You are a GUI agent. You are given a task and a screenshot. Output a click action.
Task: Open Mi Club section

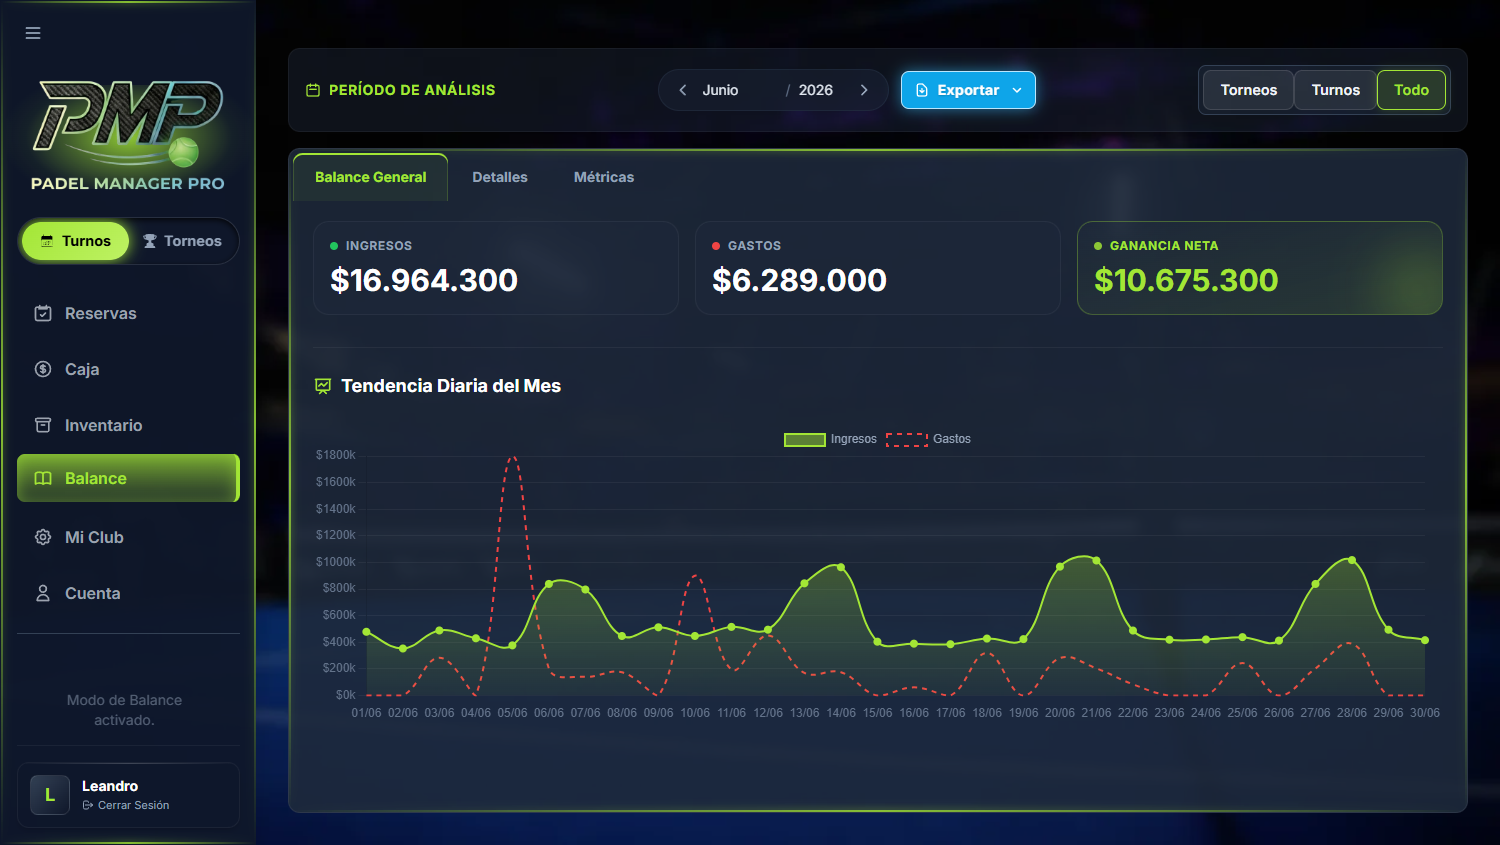tap(128, 537)
